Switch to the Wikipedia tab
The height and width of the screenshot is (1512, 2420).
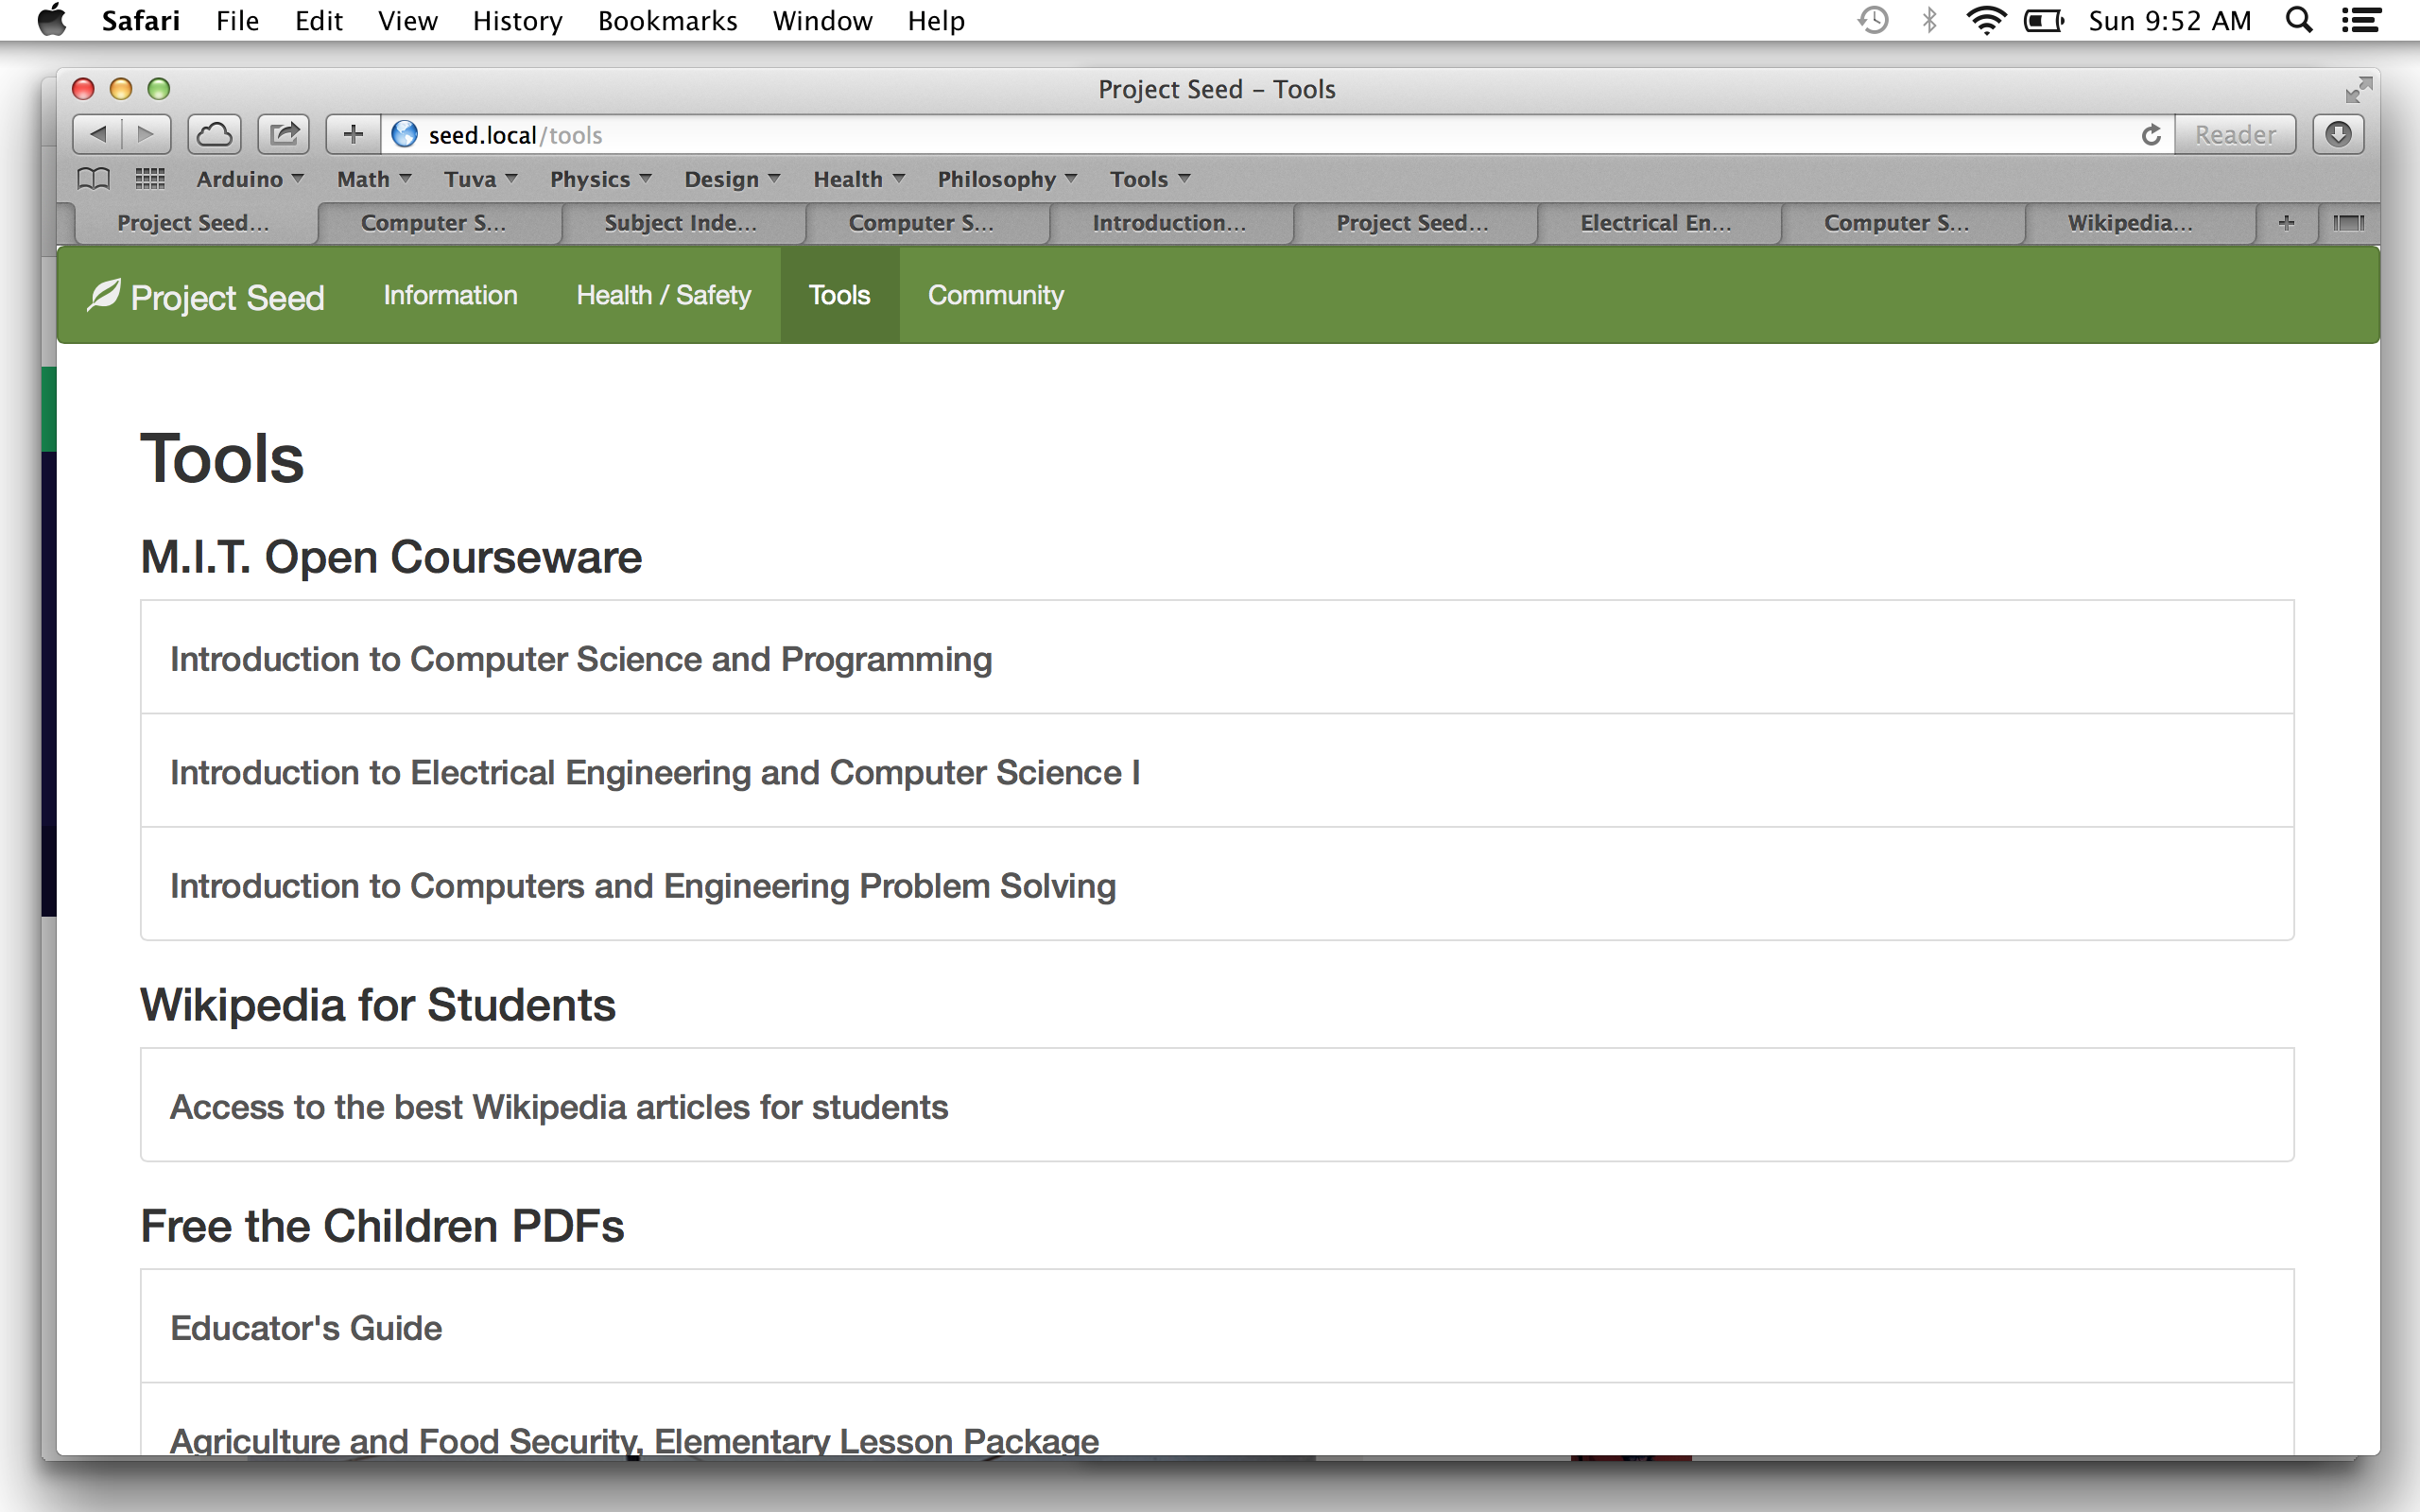pos(2130,223)
